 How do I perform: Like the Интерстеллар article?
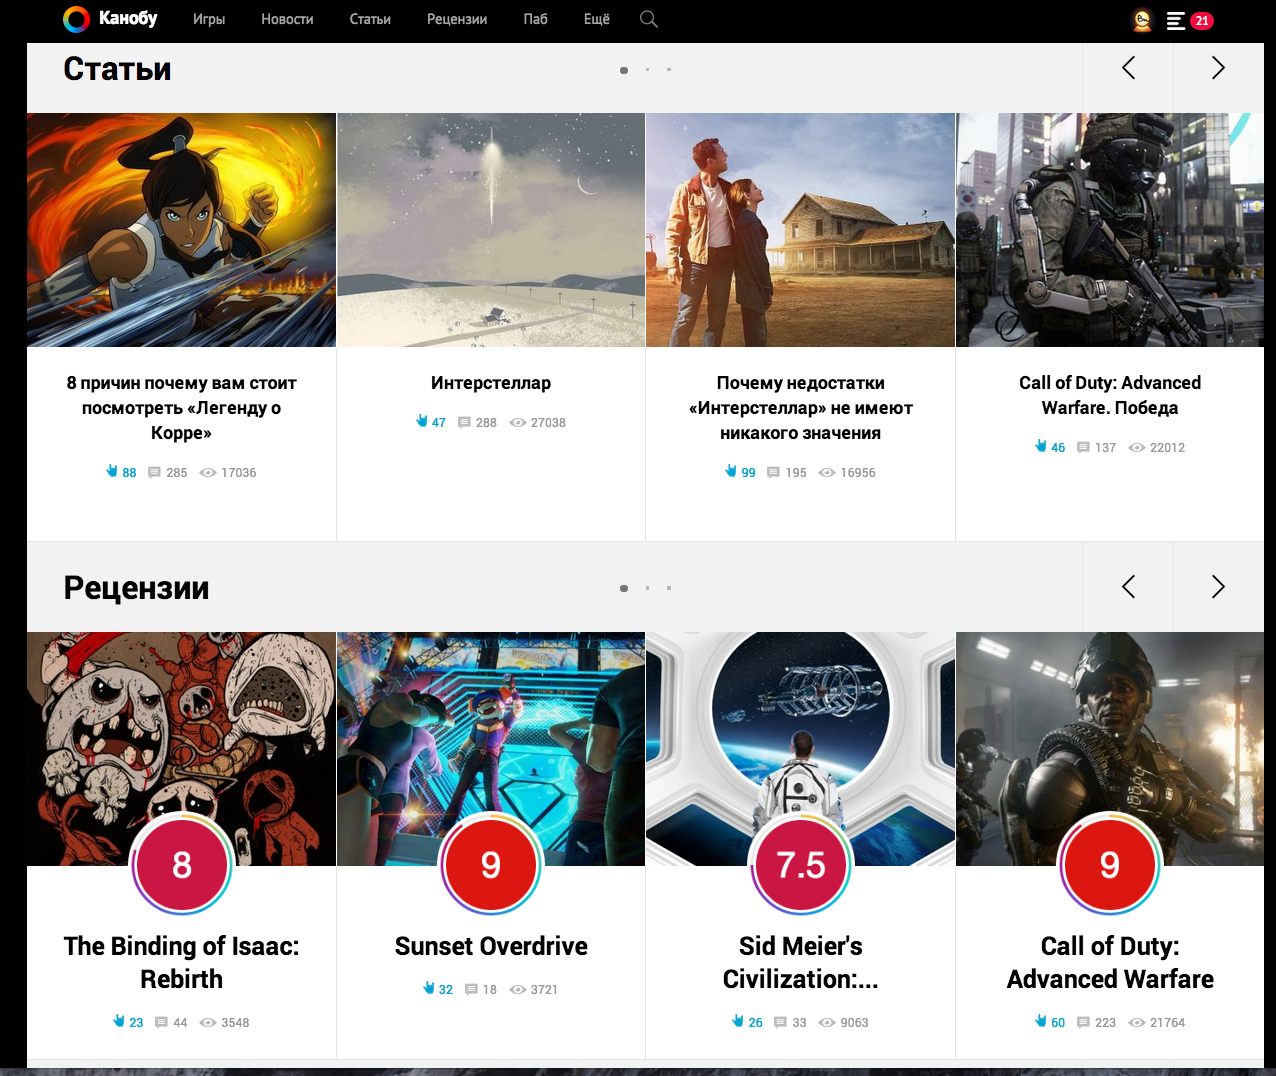coord(422,421)
